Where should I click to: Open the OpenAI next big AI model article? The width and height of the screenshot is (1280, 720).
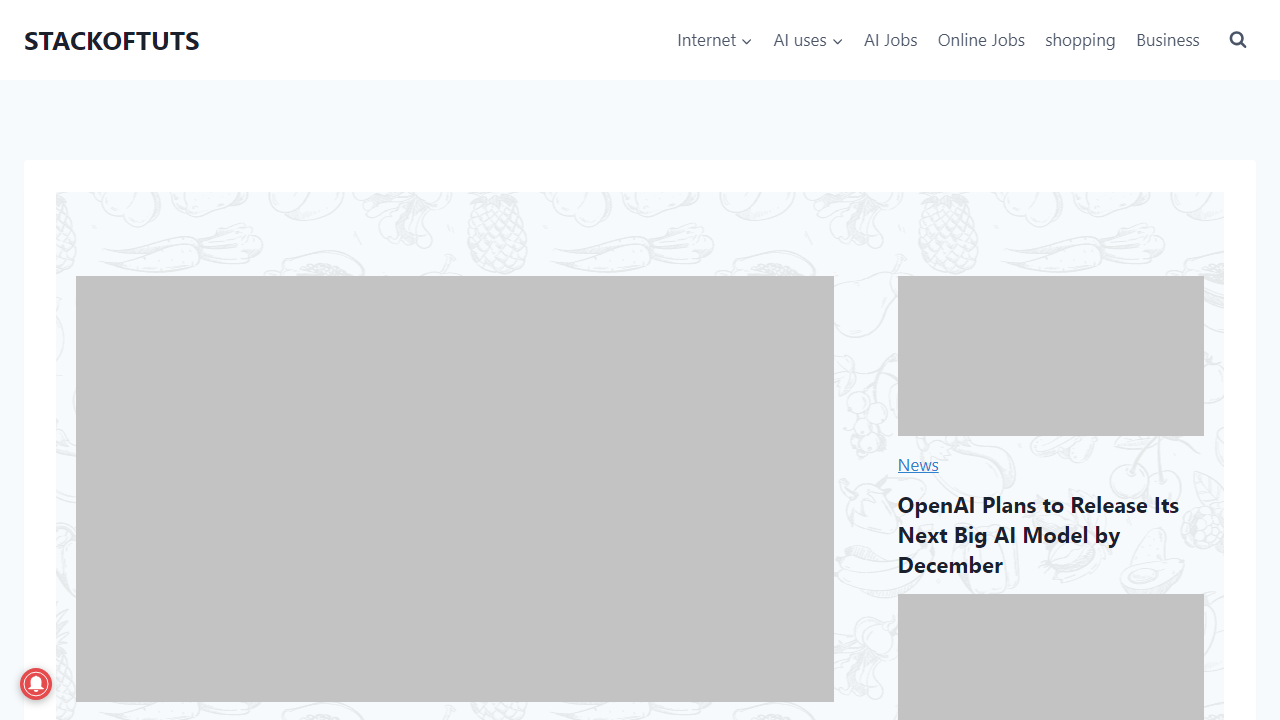tap(1038, 535)
